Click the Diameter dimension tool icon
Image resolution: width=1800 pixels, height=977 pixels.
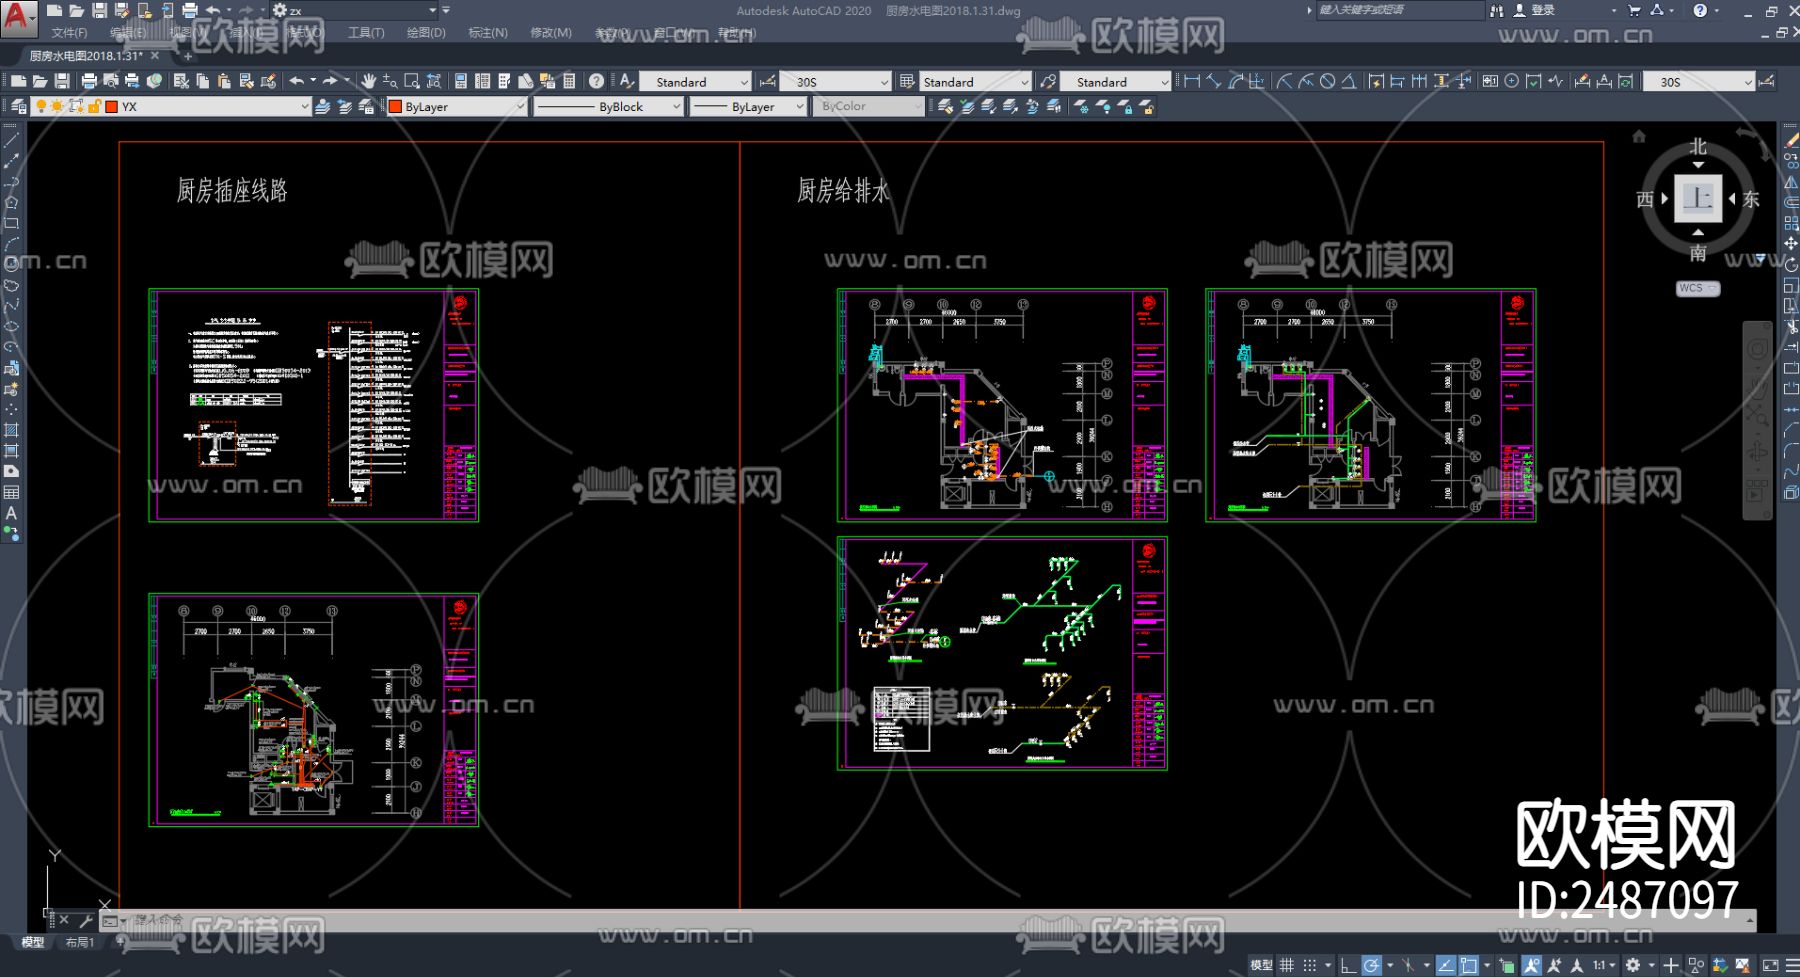[x=1327, y=81]
